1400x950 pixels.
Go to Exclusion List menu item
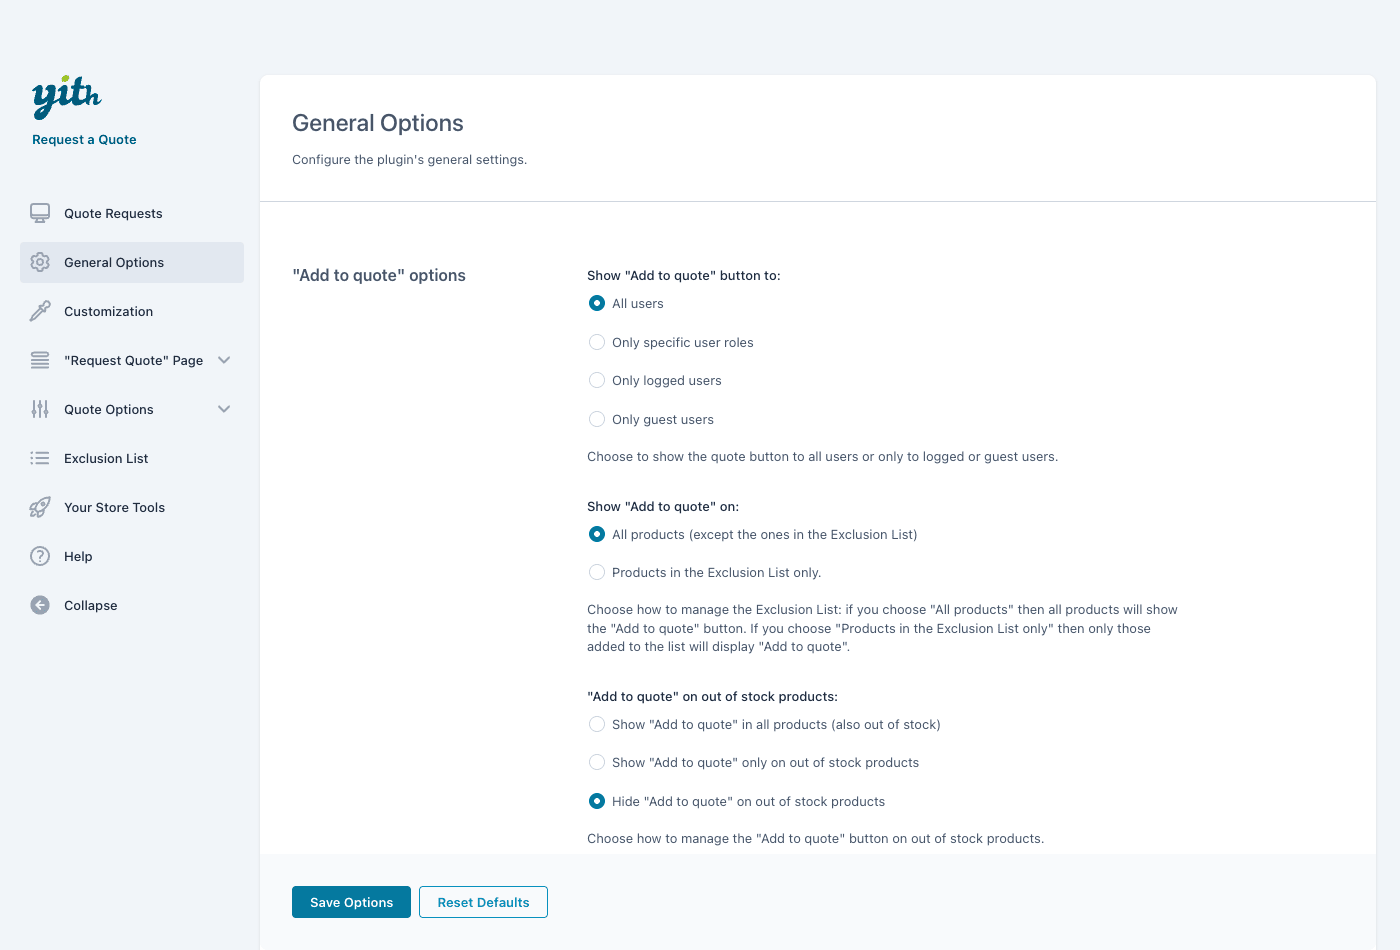[132, 458]
